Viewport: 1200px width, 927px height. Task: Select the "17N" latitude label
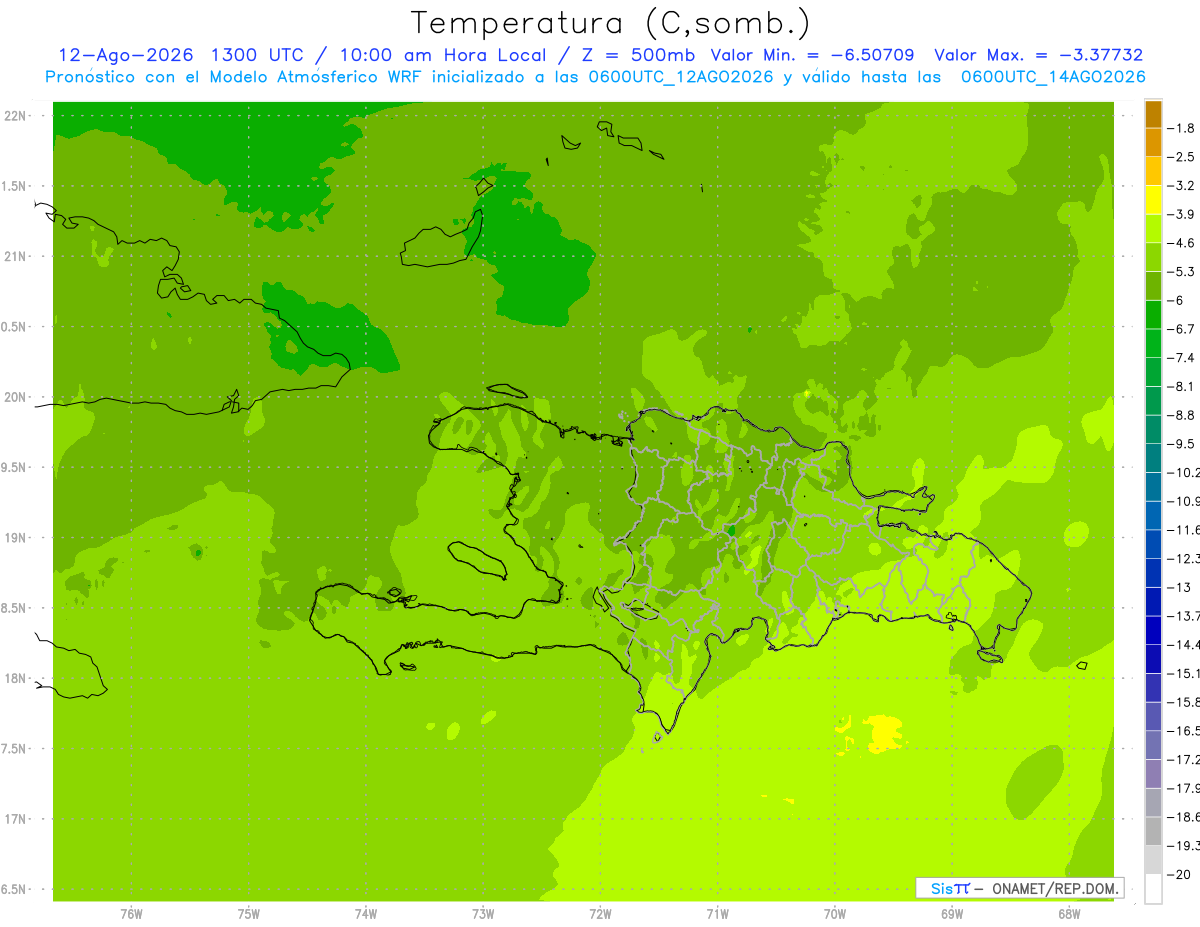click(x=16, y=819)
